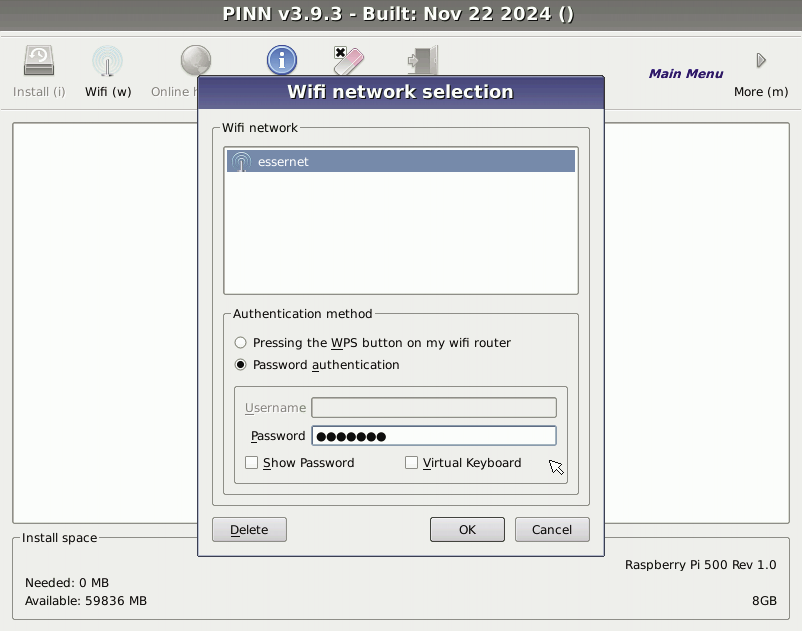Click the Install disk icon in the toolbar

coord(38,60)
